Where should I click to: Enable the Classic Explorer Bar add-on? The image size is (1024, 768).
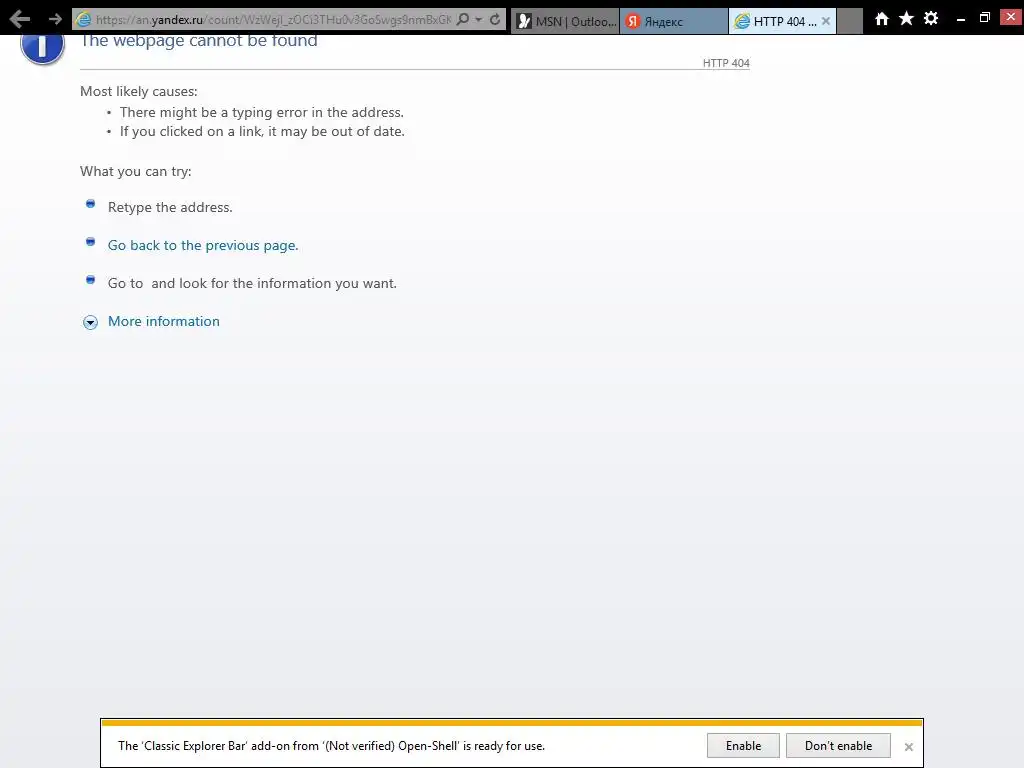point(743,745)
